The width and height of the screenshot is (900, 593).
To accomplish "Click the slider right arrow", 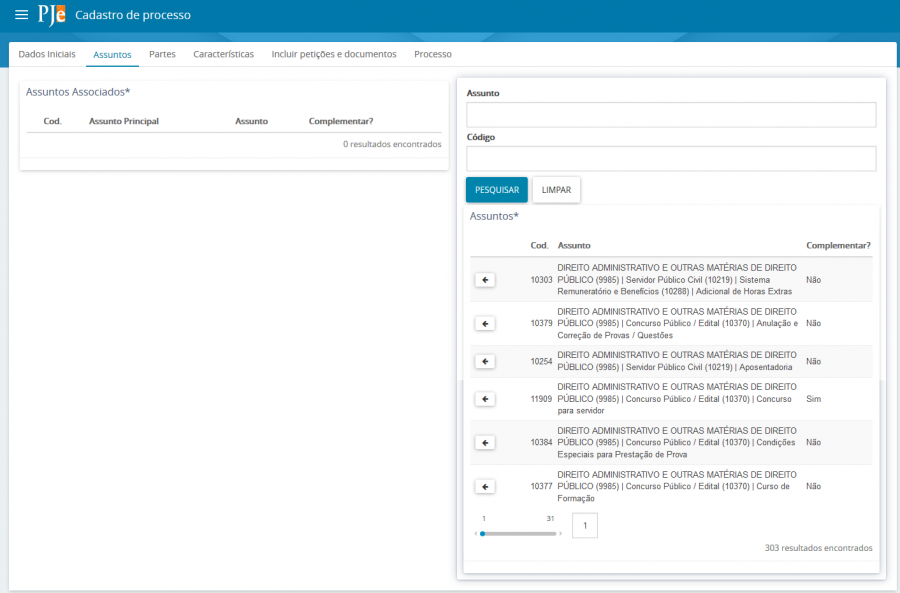I will pyautogui.click(x=561, y=534).
